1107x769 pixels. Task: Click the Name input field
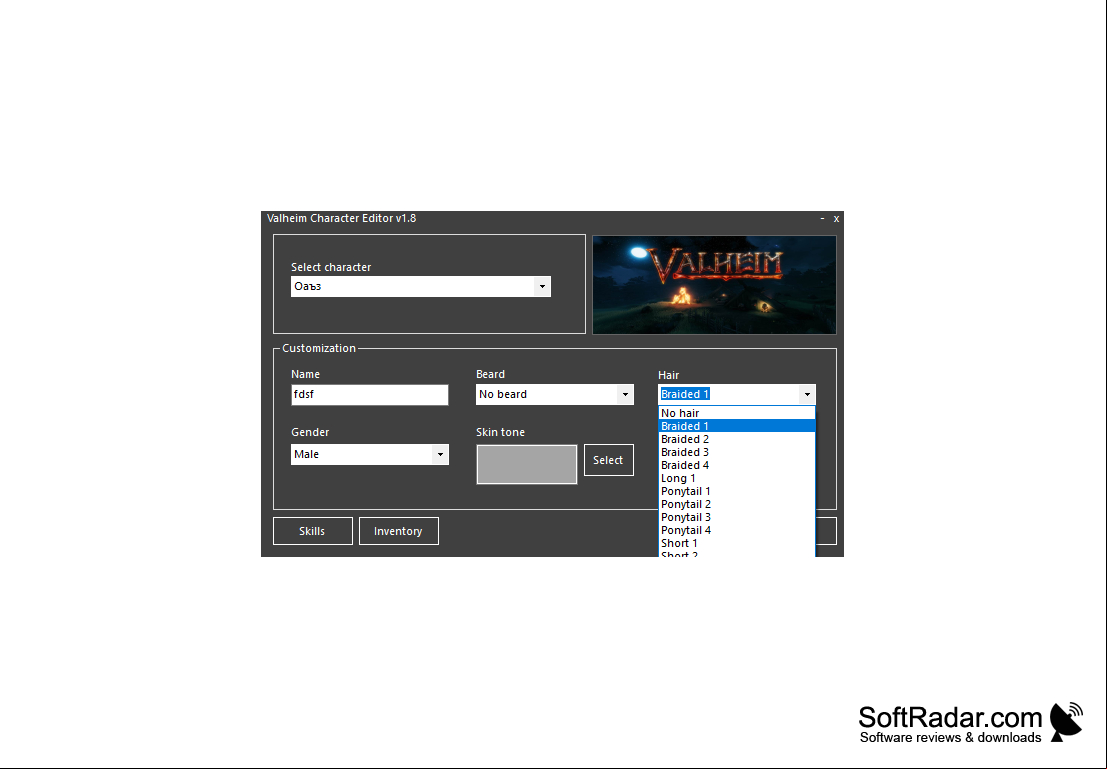pyautogui.click(x=369, y=395)
